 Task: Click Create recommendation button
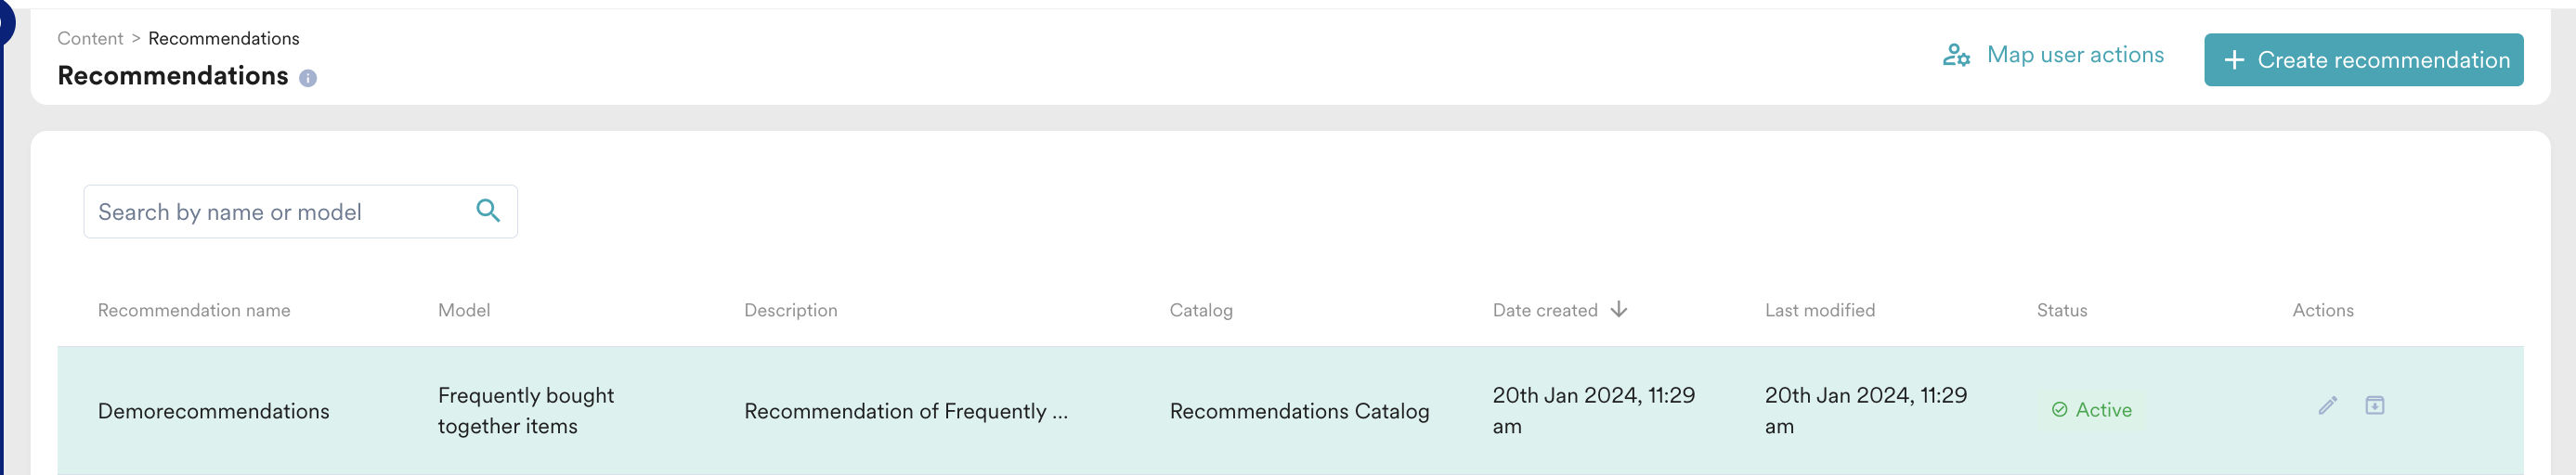click(x=2364, y=60)
